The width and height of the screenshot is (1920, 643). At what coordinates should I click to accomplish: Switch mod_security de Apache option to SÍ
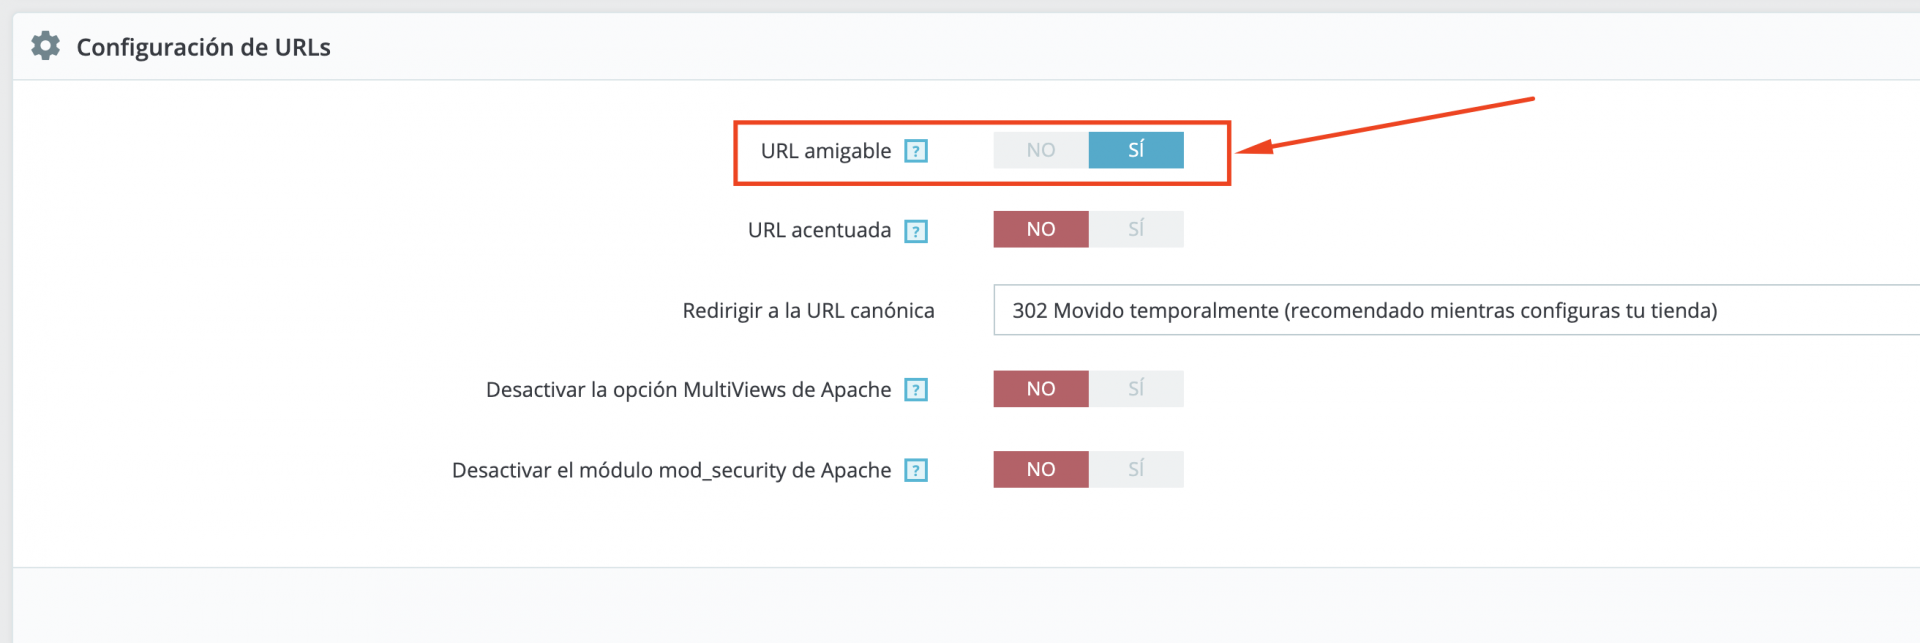1136,469
